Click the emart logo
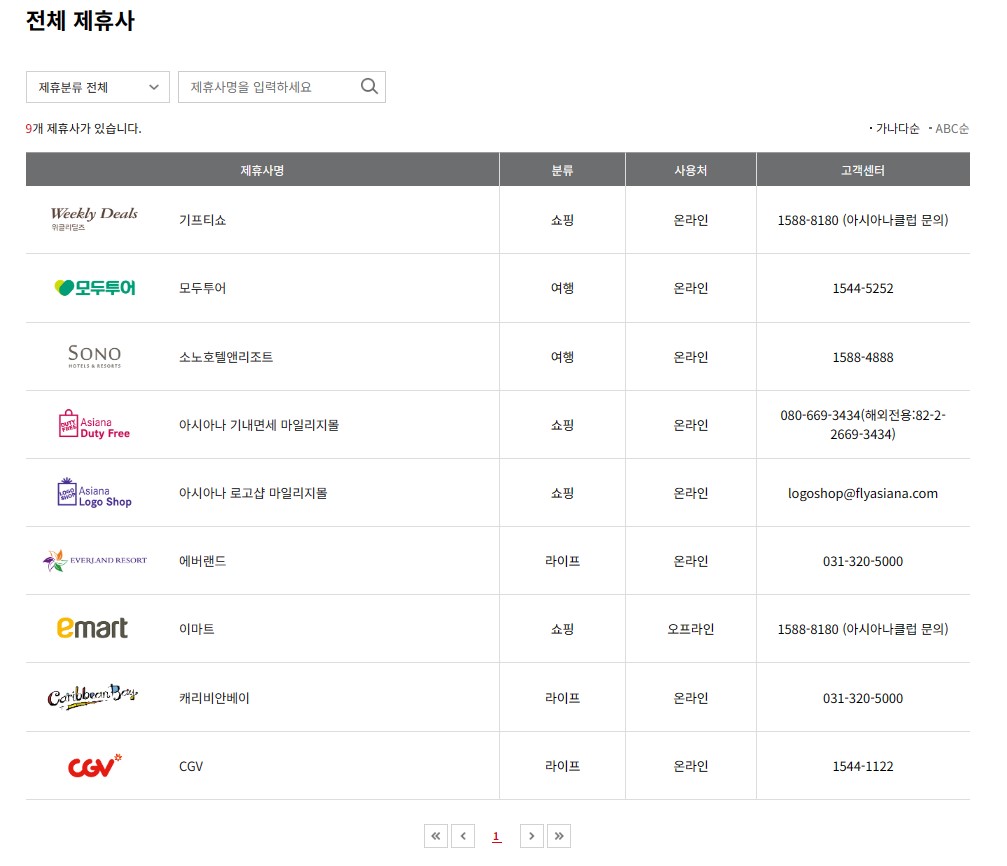Viewport: 1007px width, 866px height. [92, 628]
